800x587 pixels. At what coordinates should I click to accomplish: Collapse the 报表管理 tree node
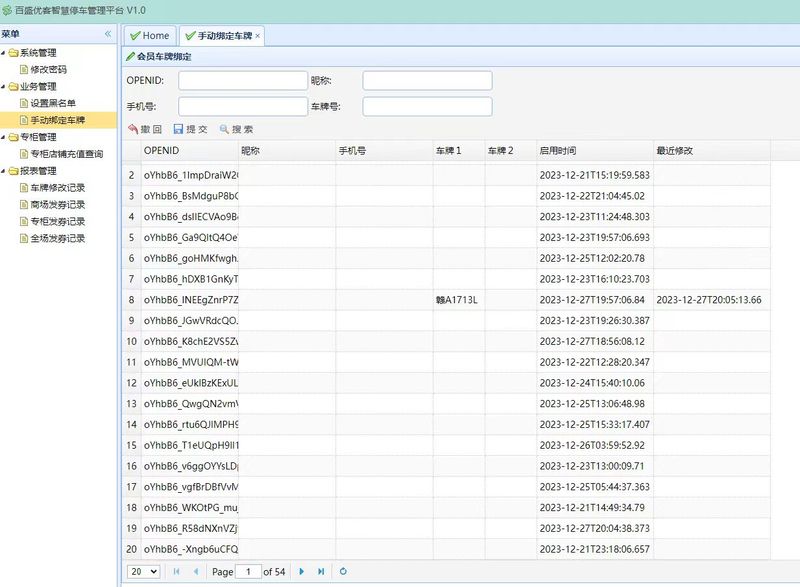pyautogui.click(x=4, y=171)
